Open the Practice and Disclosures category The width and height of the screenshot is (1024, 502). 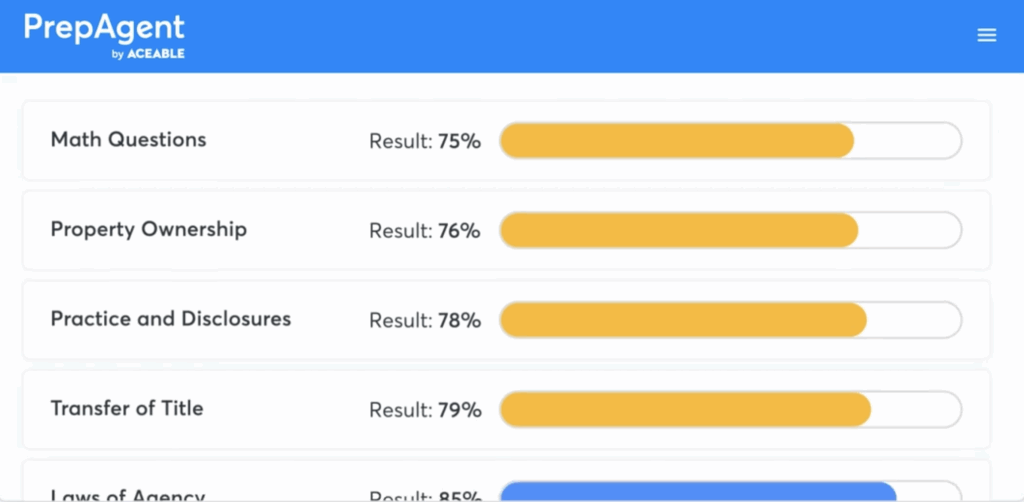click(171, 320)
